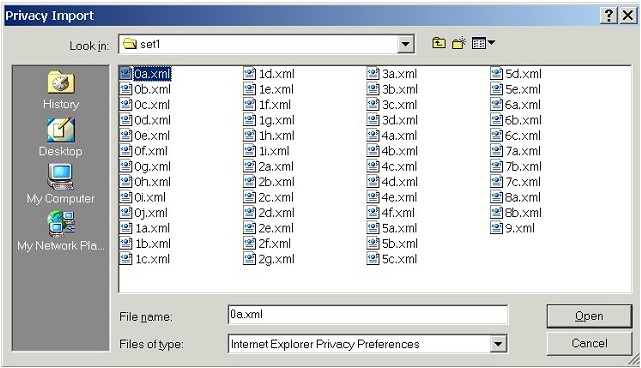The width and height of the screenshot is (641, 368).
Task: Click the 6c.xml file name
Action: (523, 136)
